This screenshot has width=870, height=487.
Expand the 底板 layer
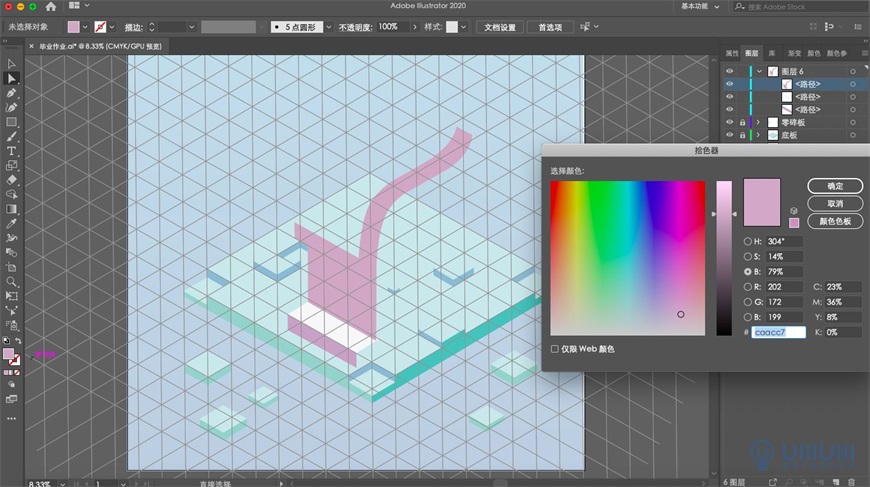[758, 135]
